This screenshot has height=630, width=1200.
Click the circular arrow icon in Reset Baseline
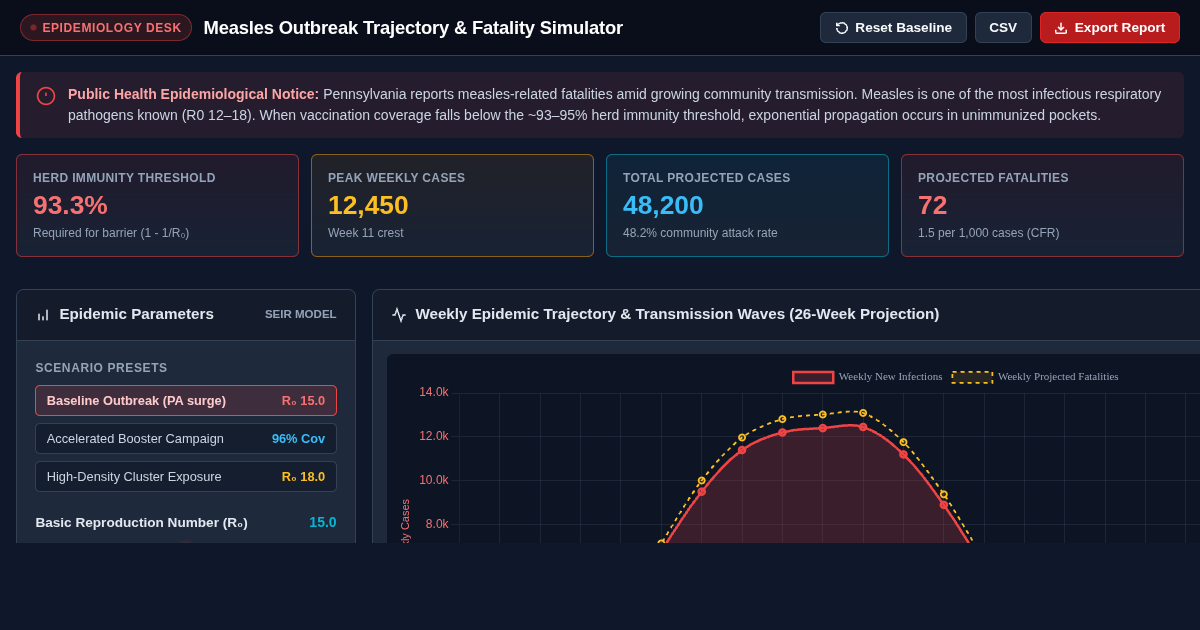842,28
